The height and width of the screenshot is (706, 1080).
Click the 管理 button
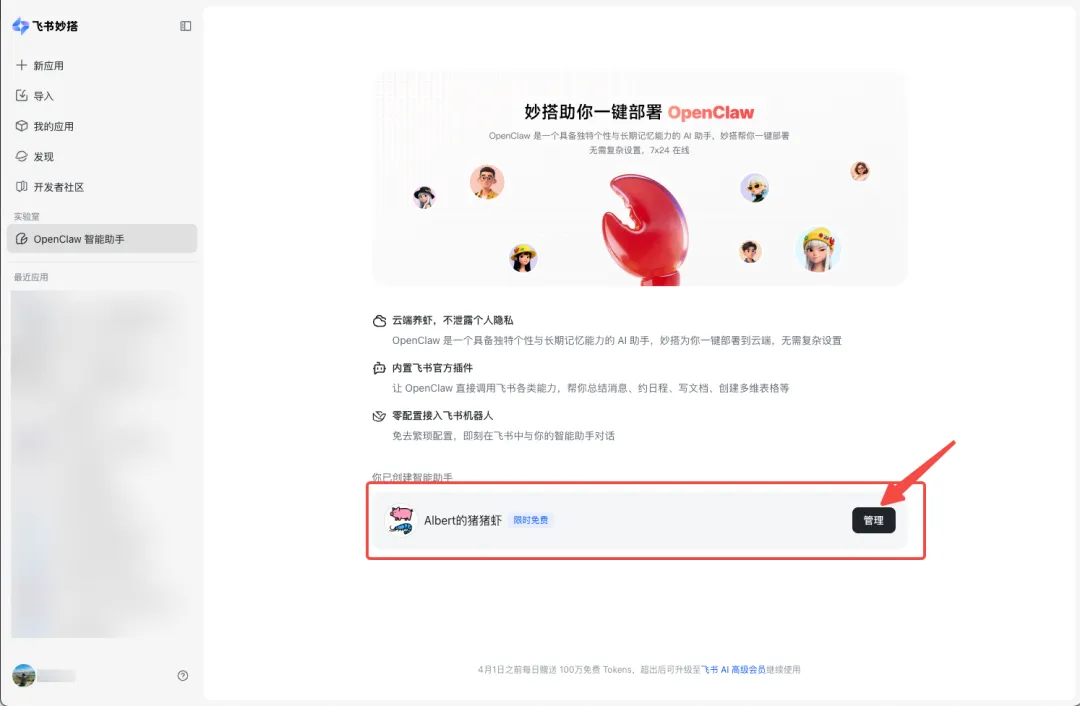tap(873, 520)
